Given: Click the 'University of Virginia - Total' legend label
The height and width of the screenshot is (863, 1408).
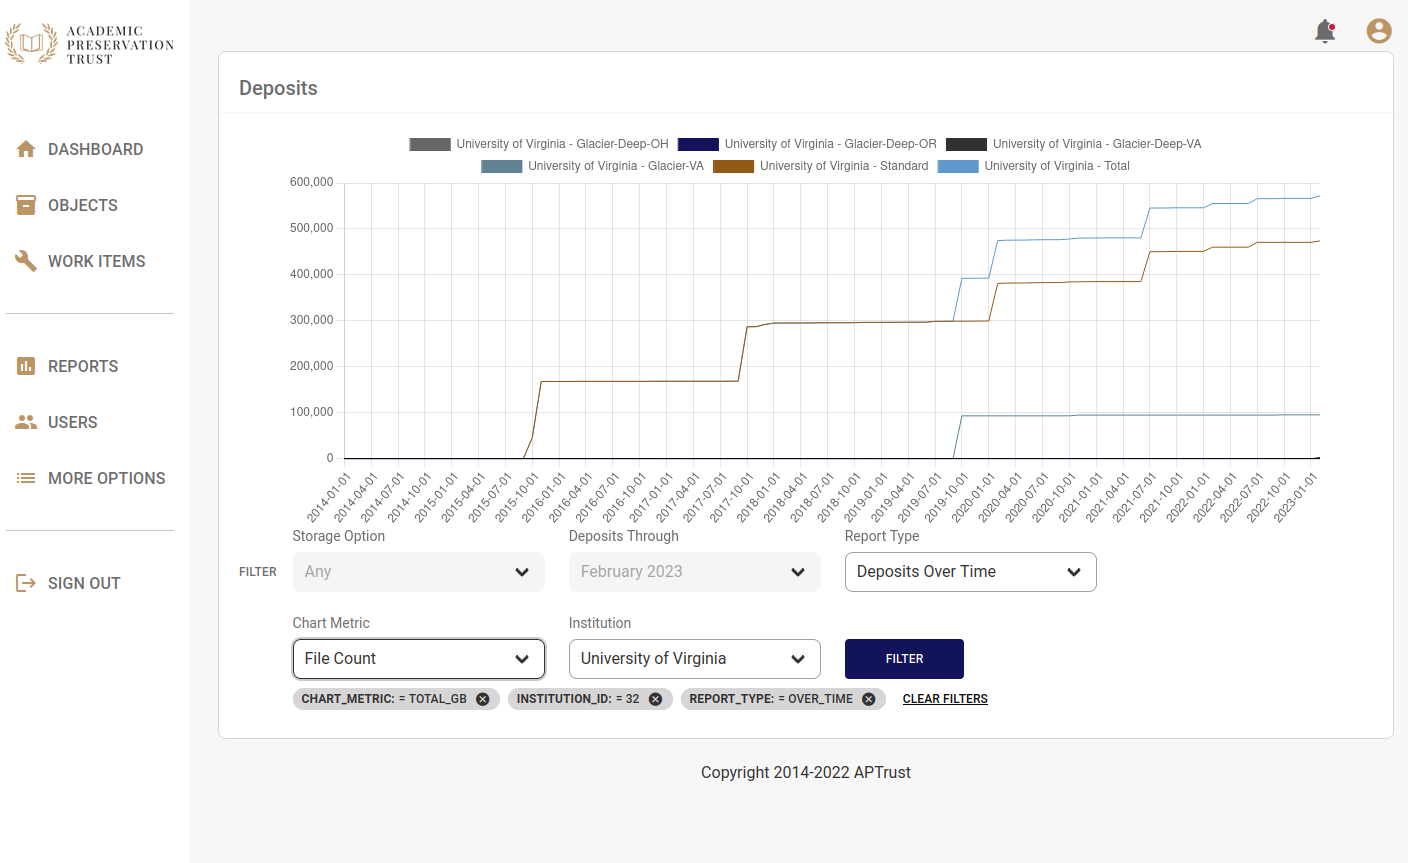Looking at the screenshot, I should pos(1057,166).
